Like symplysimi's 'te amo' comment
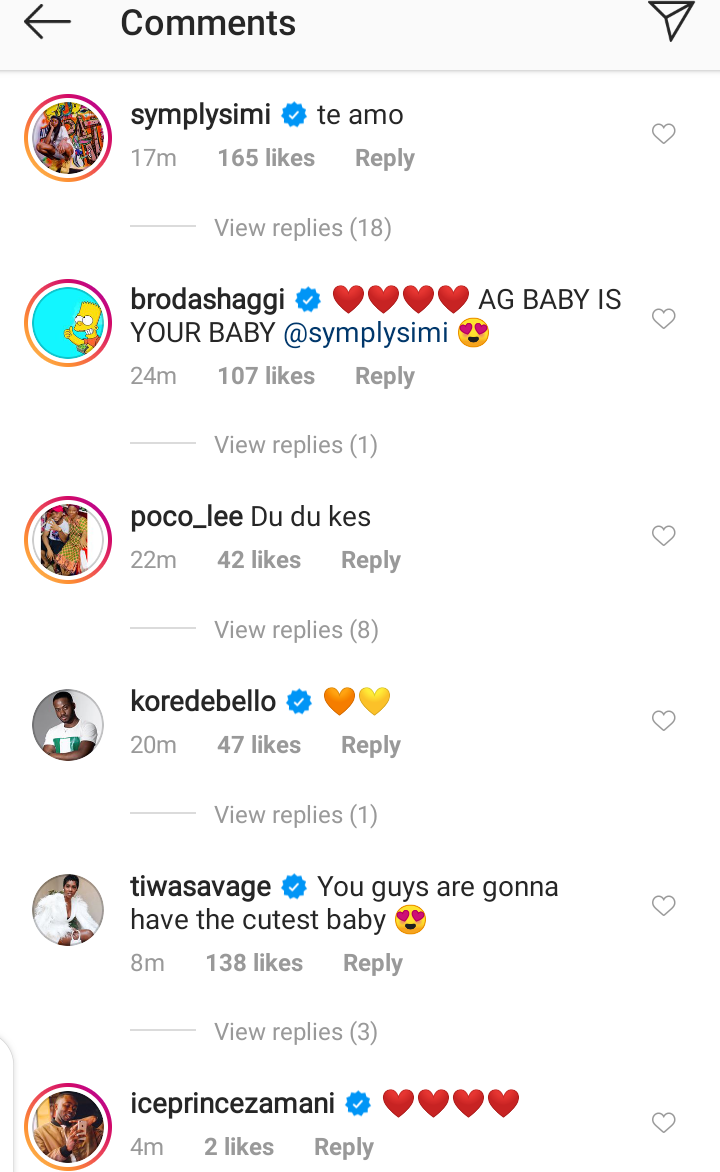720x1172 pixels. (x=664, y=134)
